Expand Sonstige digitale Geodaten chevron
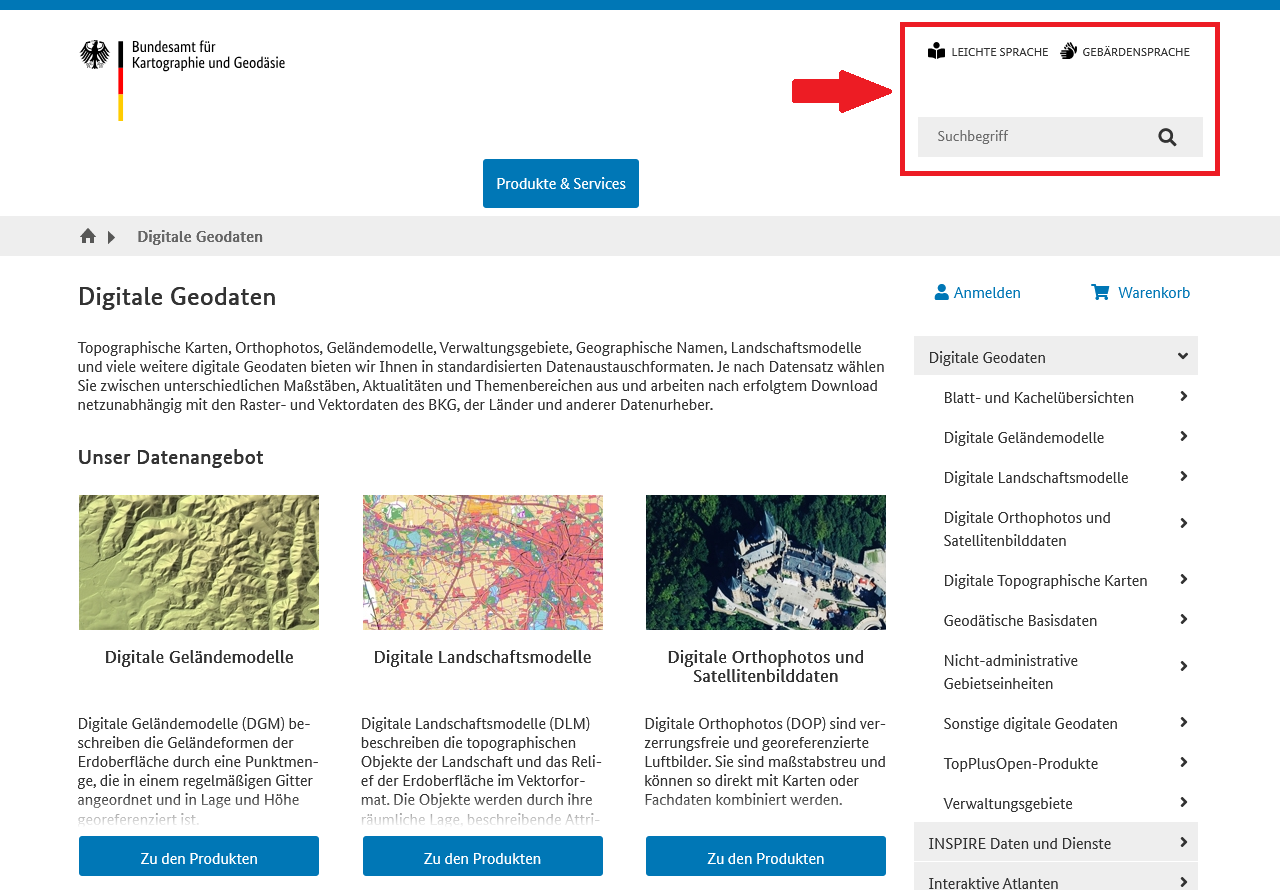Viewport: 1280px width, 890px height. 1183,722
